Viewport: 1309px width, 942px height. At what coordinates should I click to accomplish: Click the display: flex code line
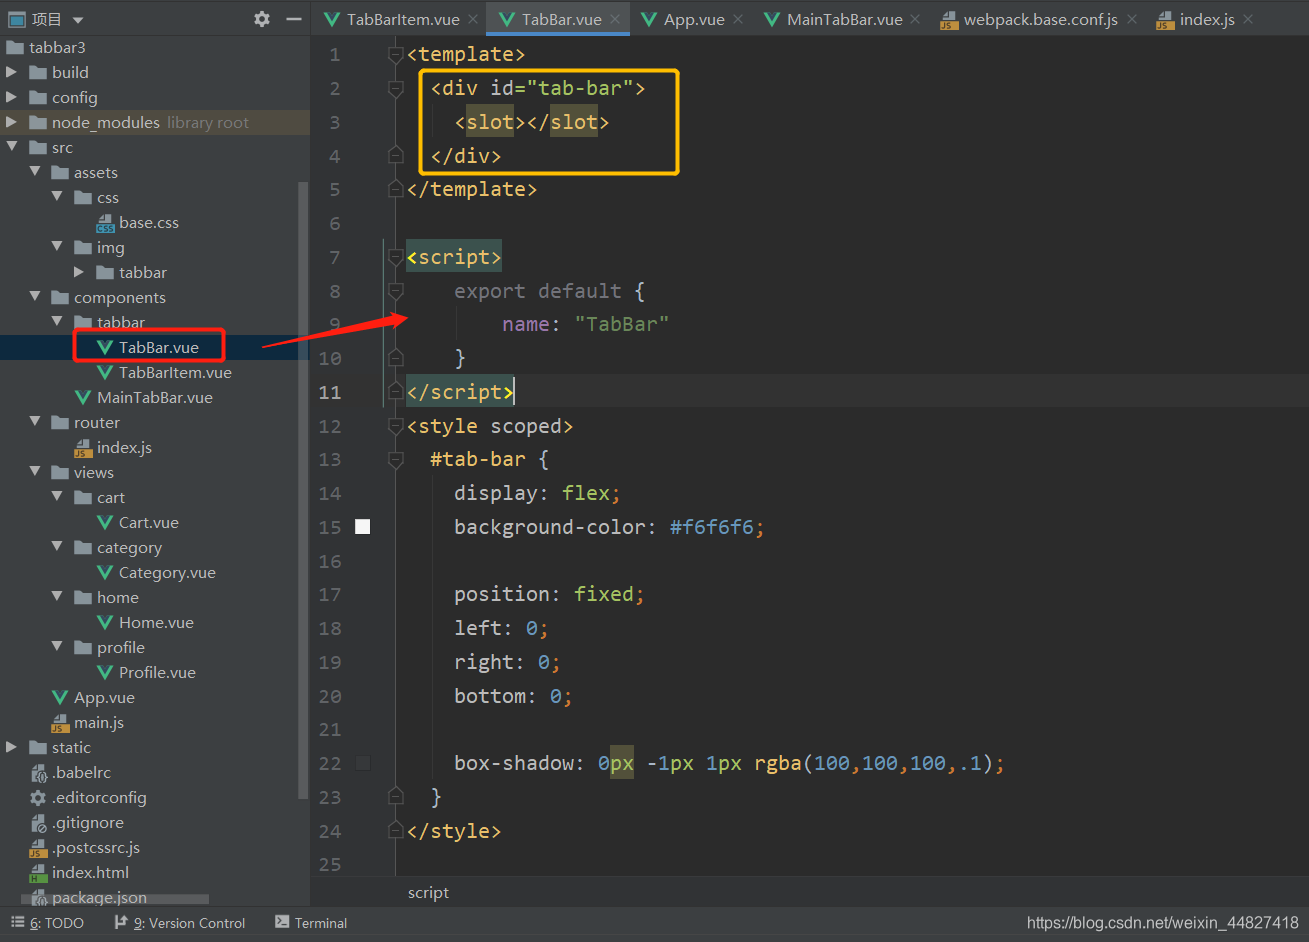tap(537, 493)
